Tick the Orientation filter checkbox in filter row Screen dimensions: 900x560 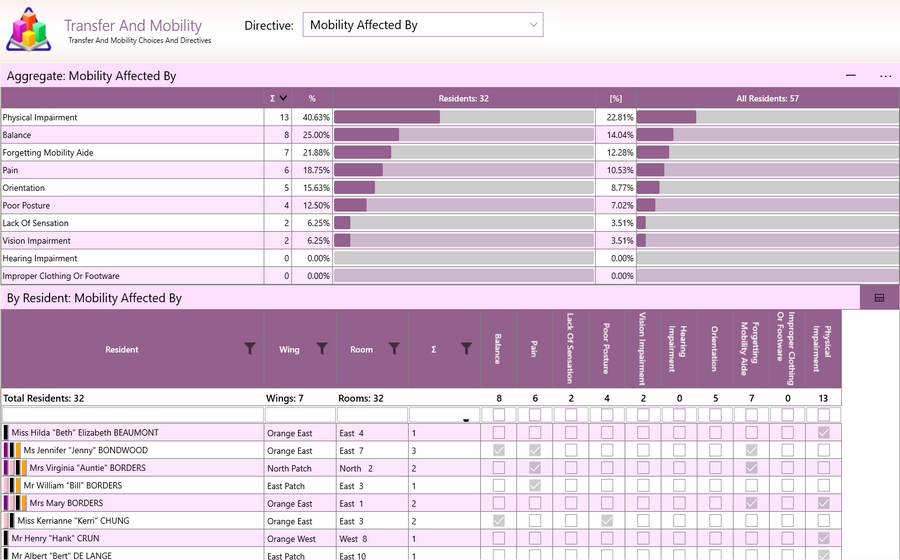pos(715,414)
